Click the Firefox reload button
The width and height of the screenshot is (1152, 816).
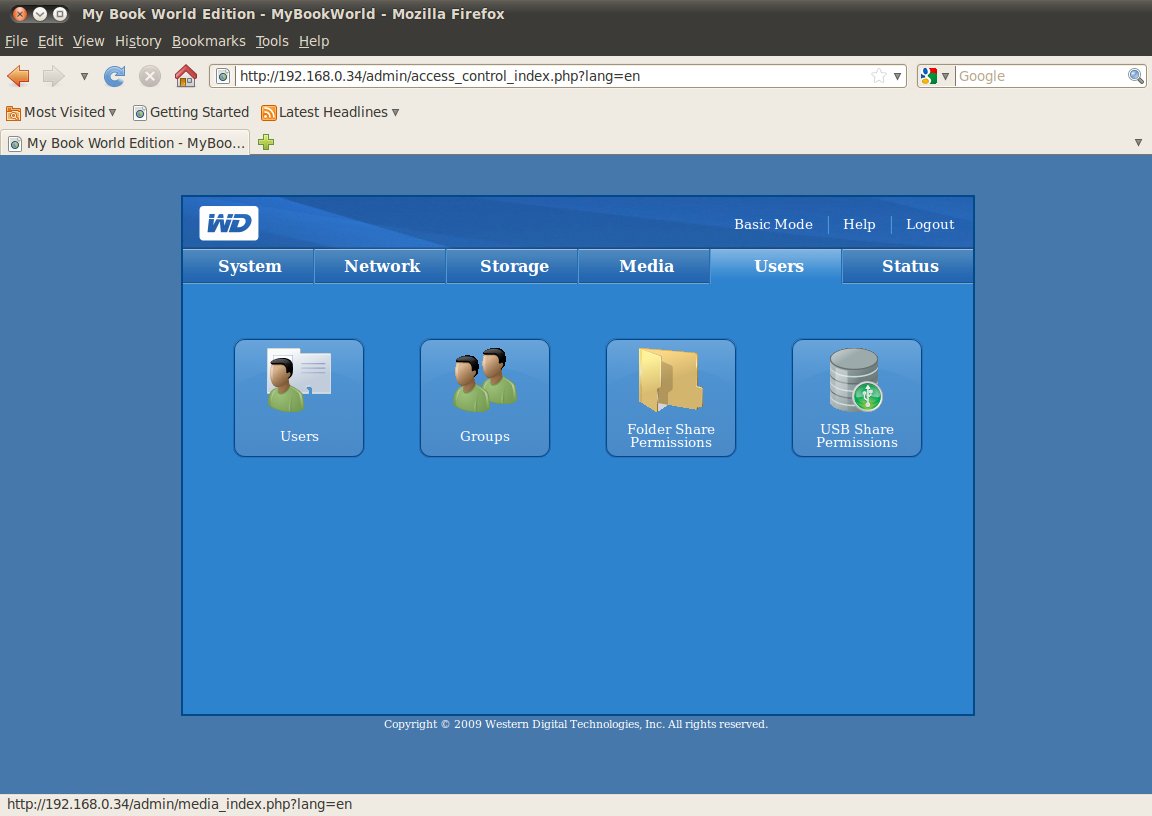click(x=115, y=76)
